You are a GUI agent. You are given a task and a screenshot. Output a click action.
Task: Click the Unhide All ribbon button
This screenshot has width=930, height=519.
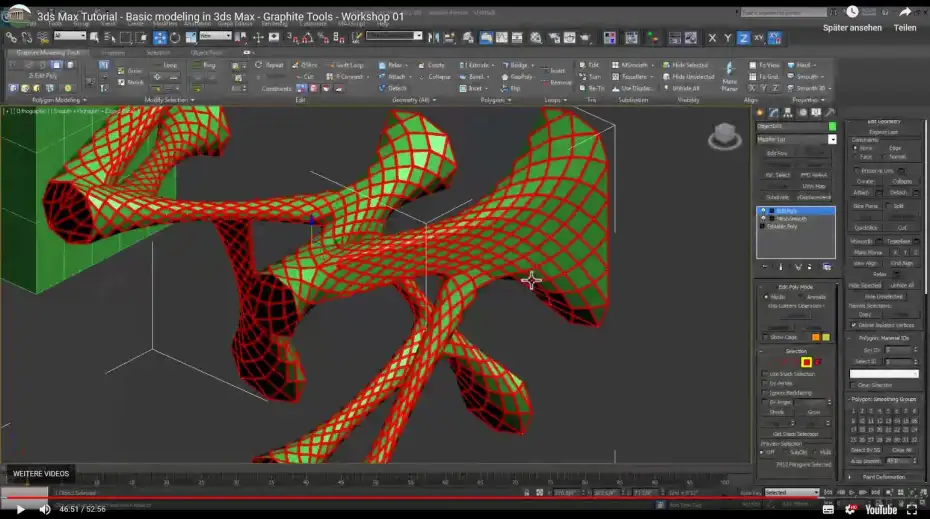click(x=681, y=88)
